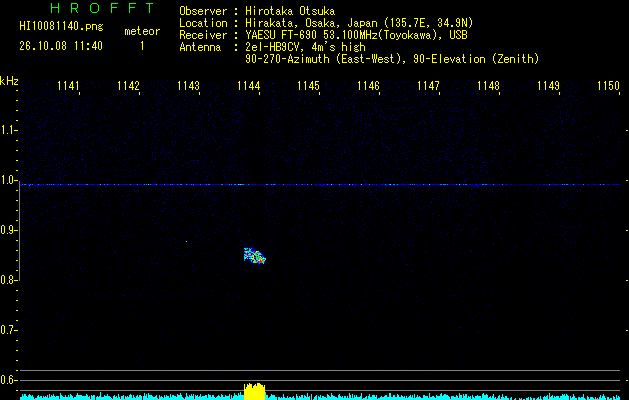
Task: Select the 1150 time axis label
Action: tap(609, 86)
